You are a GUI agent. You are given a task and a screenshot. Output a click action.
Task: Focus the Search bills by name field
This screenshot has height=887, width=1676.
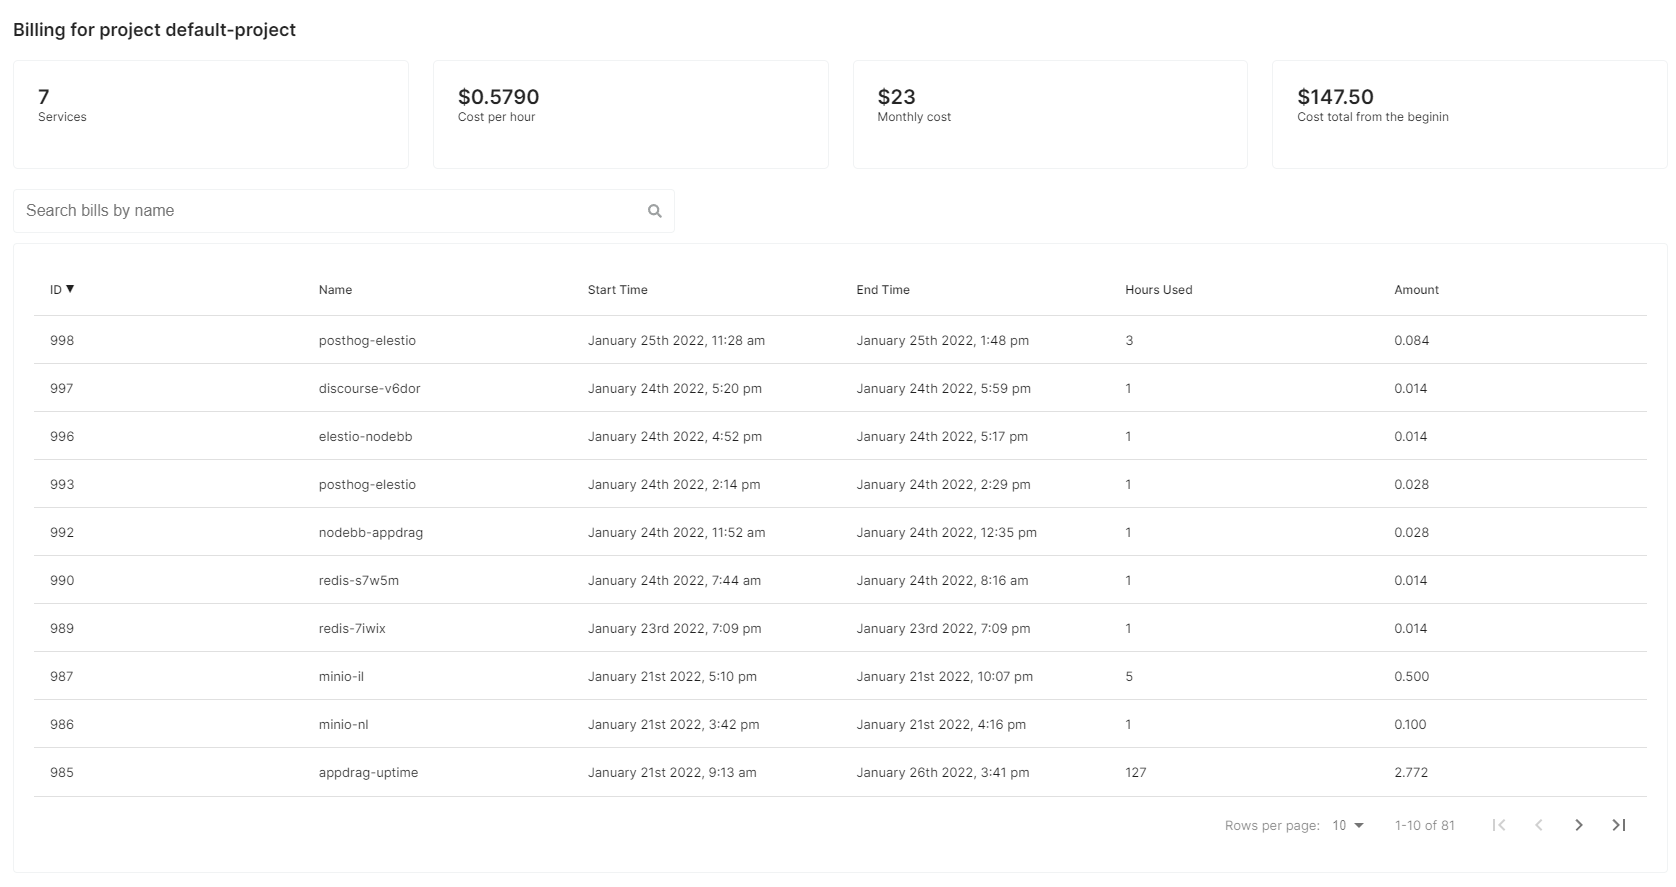[330, 211]
